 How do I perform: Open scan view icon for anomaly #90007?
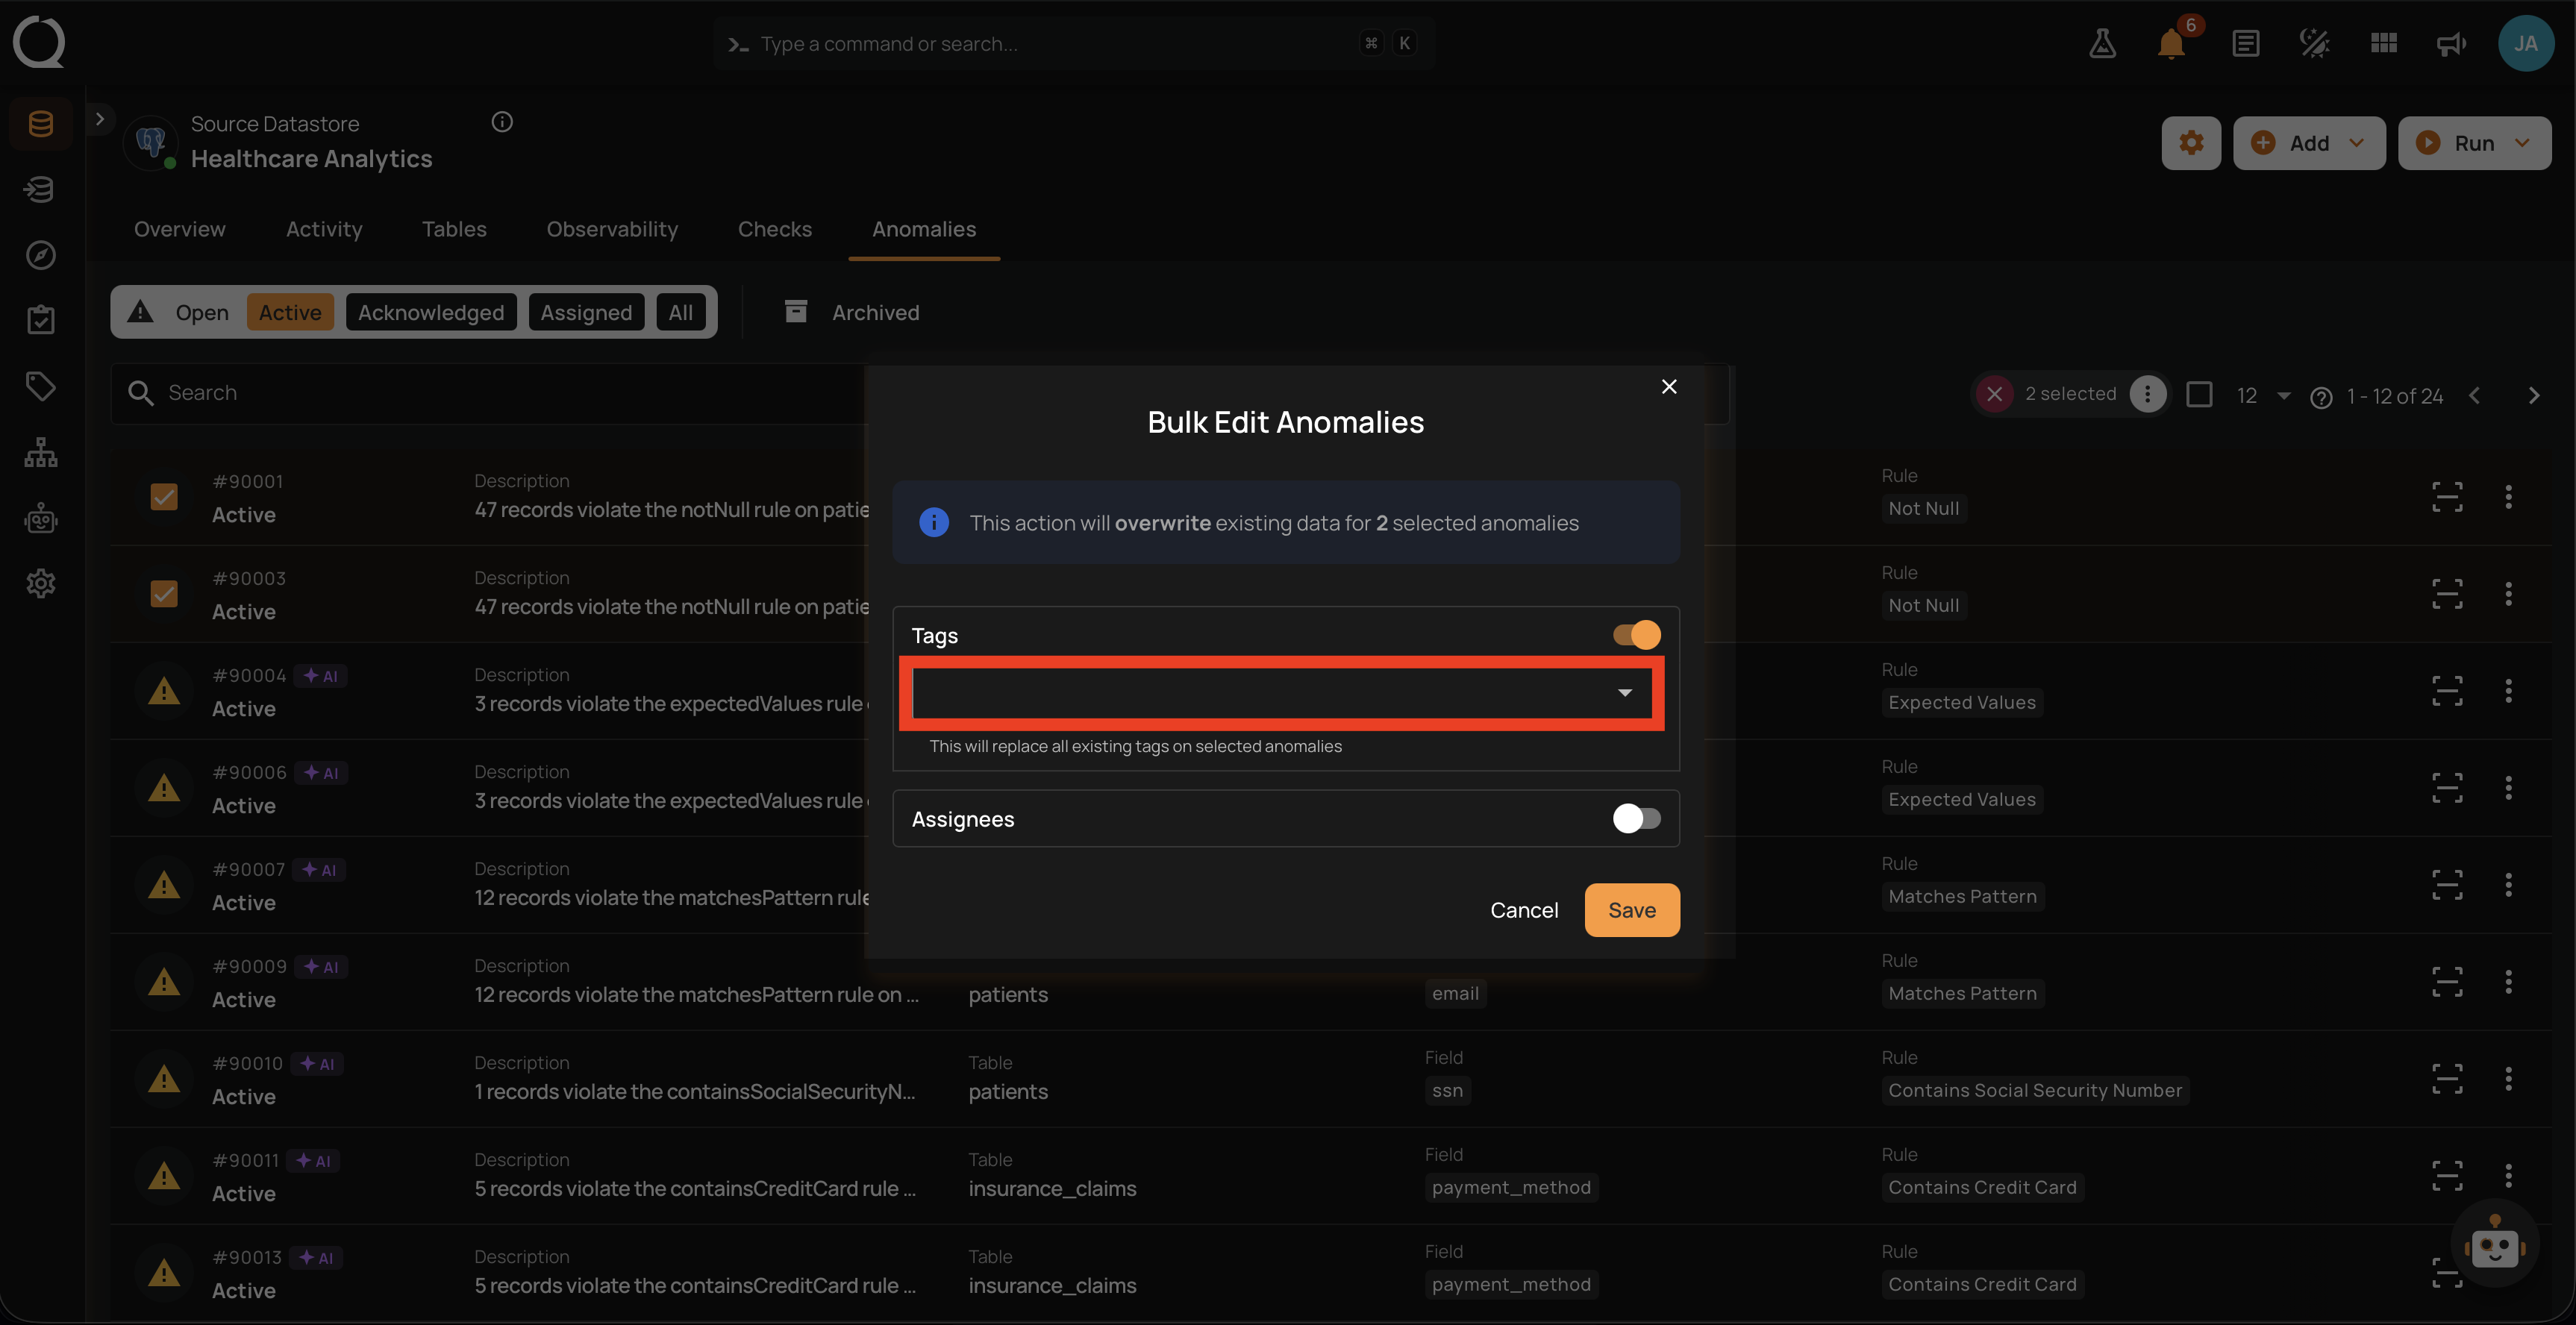tap(2447, 885)
